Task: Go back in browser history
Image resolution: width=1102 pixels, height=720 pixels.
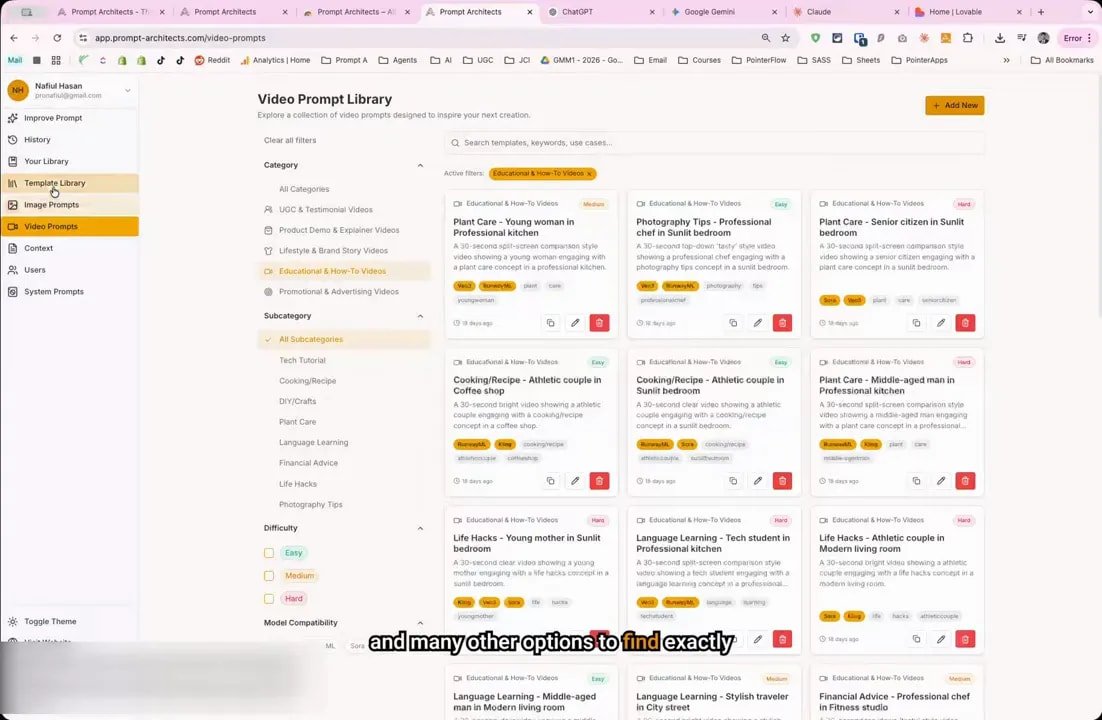Action: pyautogui.click(x=14, y=38)
